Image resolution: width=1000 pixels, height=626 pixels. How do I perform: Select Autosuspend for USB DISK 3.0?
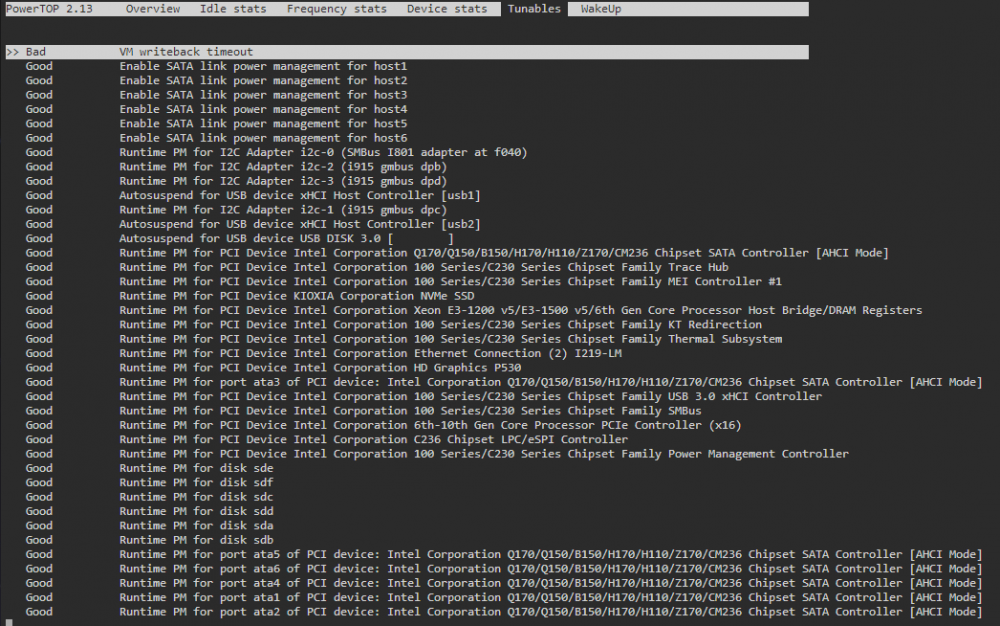tap(286, 238)
